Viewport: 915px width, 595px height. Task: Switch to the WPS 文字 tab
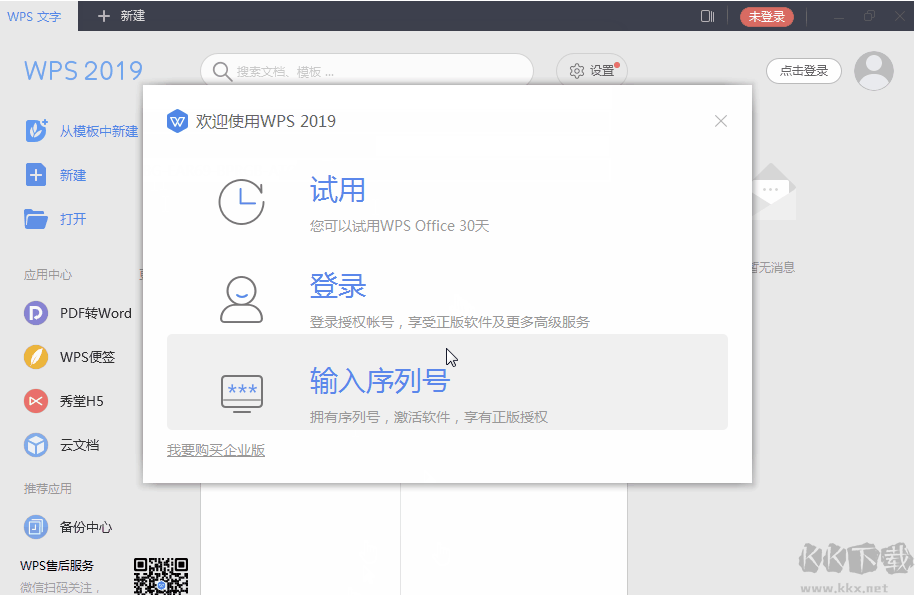(x=33, y=16)
